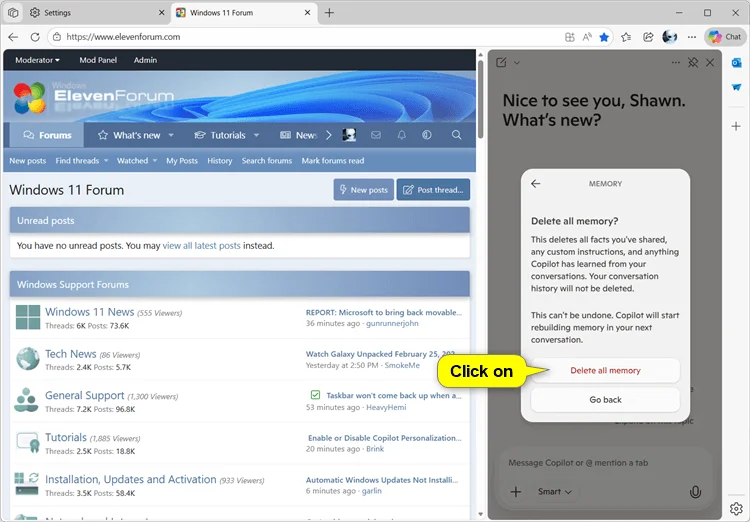The width and height of the screenshot is (750, 522).
Task: Open the My Posts link
Action: (x=182, y=161)
